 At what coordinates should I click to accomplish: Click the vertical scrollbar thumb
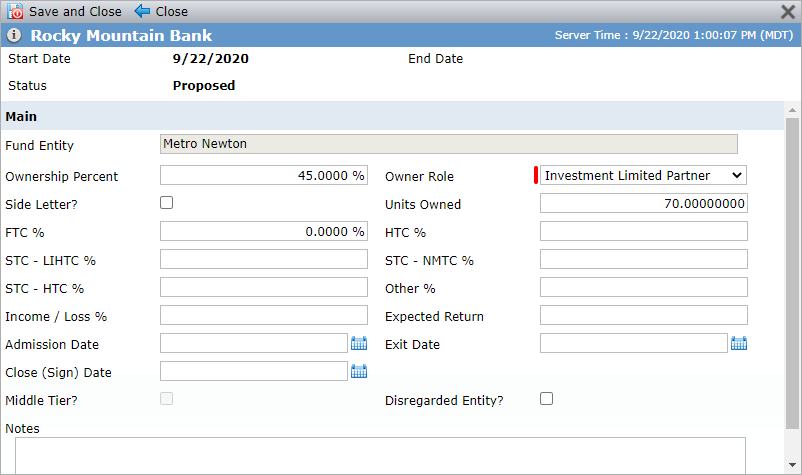792,274
